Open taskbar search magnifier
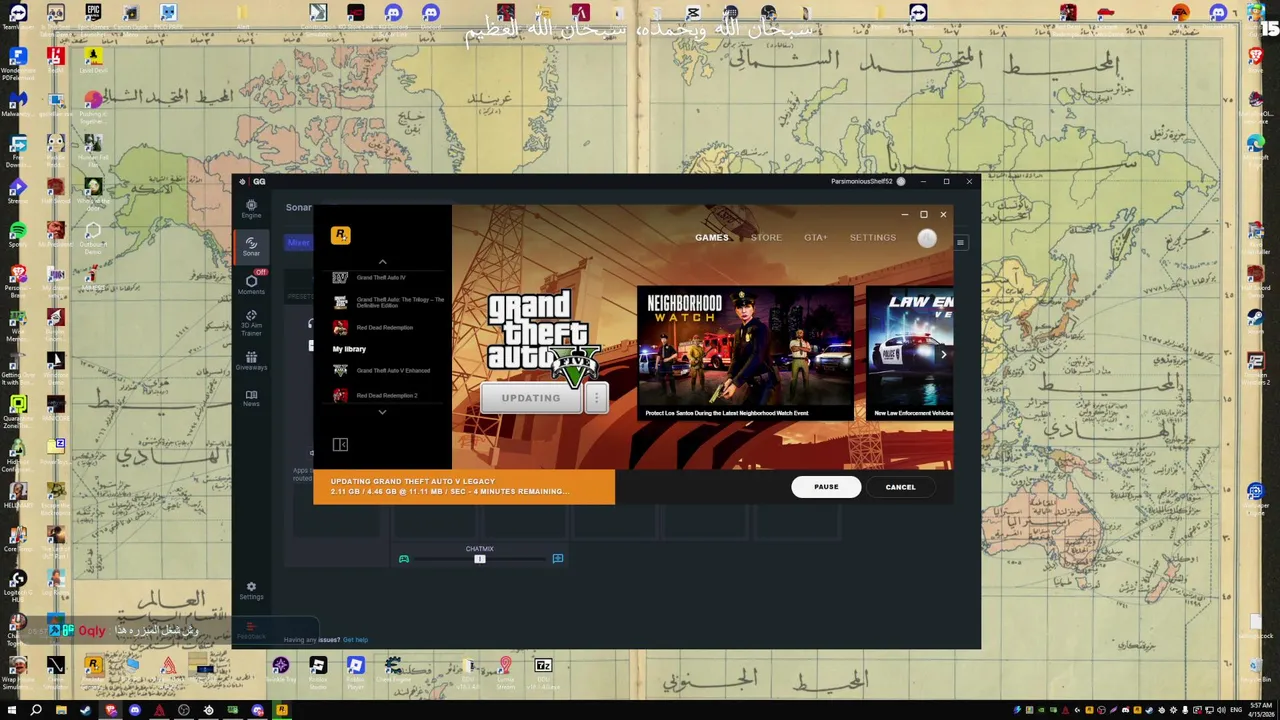Screen dimensions: 1280x720 36,710
